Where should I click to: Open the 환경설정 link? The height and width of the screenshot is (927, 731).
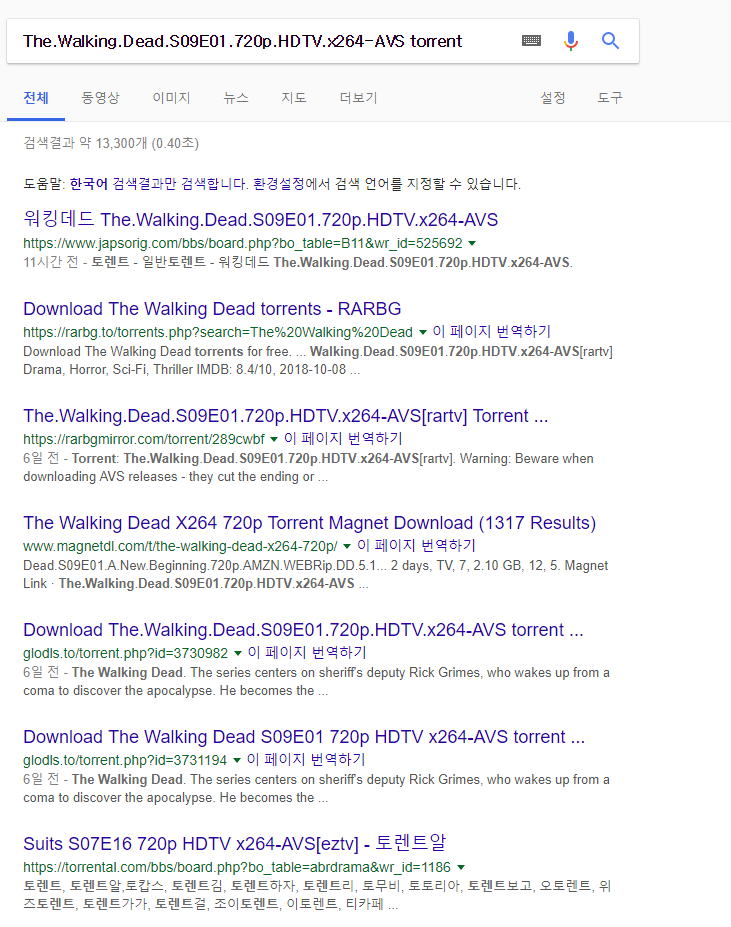(x=278, y=184)
